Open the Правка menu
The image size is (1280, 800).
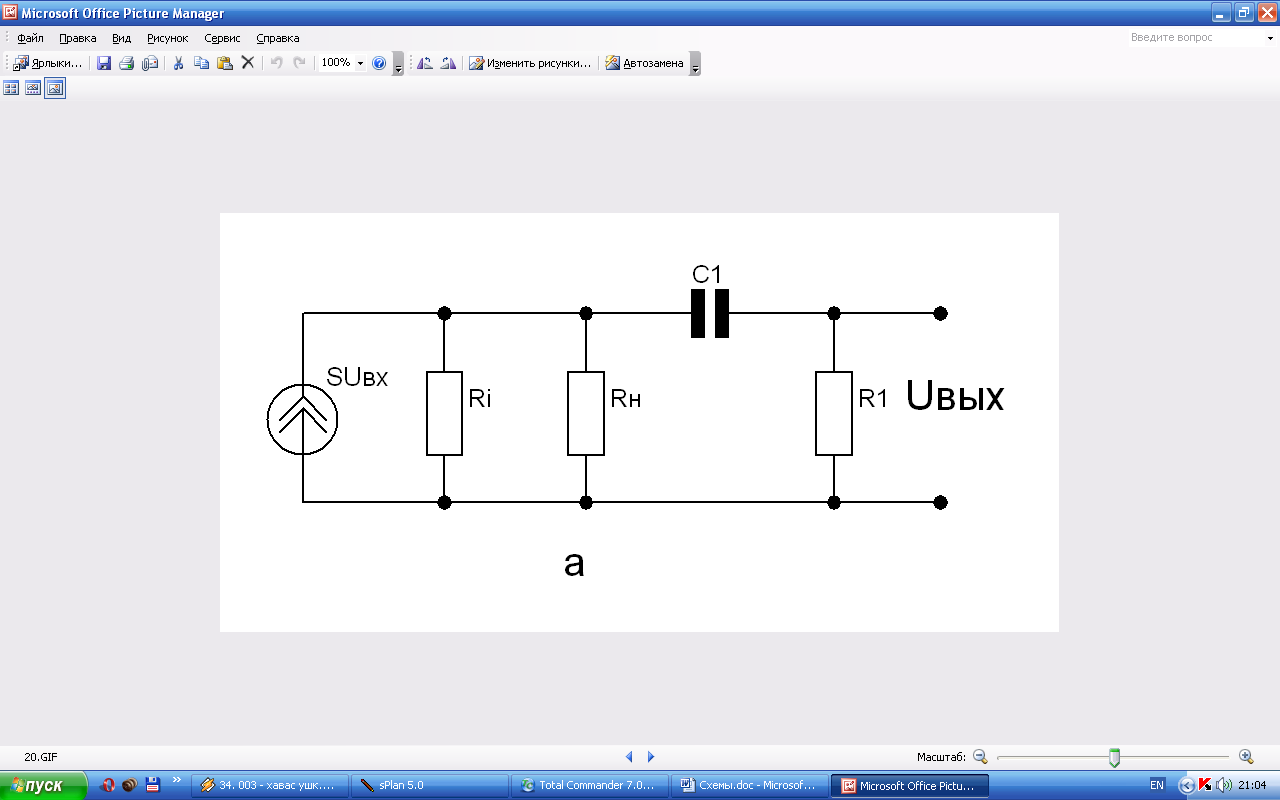(78, 38)
